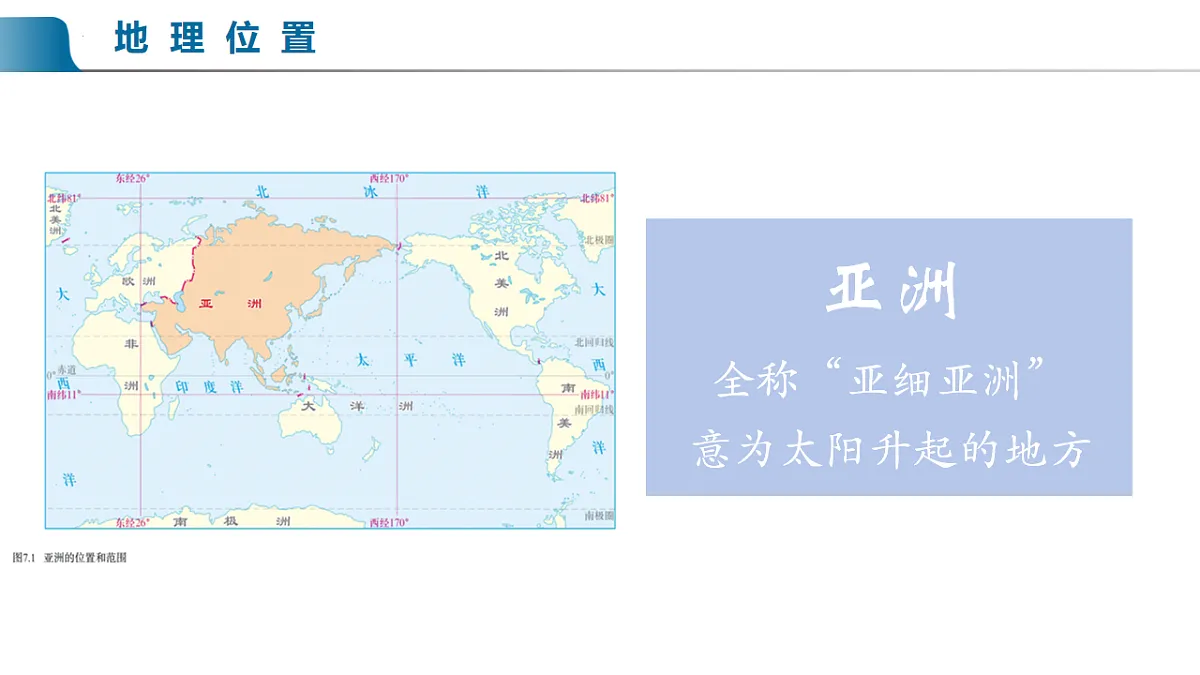
Task: Click the top 西经170° longitude label
Action: coord(390,178)
